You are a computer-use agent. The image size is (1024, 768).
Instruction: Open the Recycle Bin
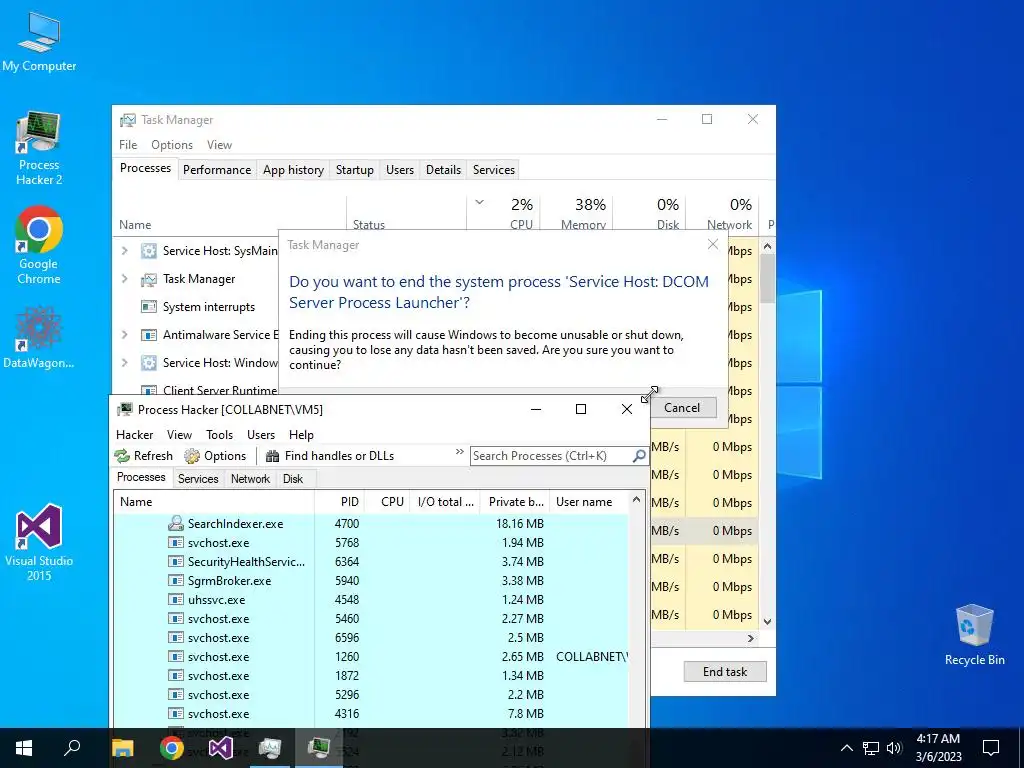[x=974, y=635]
